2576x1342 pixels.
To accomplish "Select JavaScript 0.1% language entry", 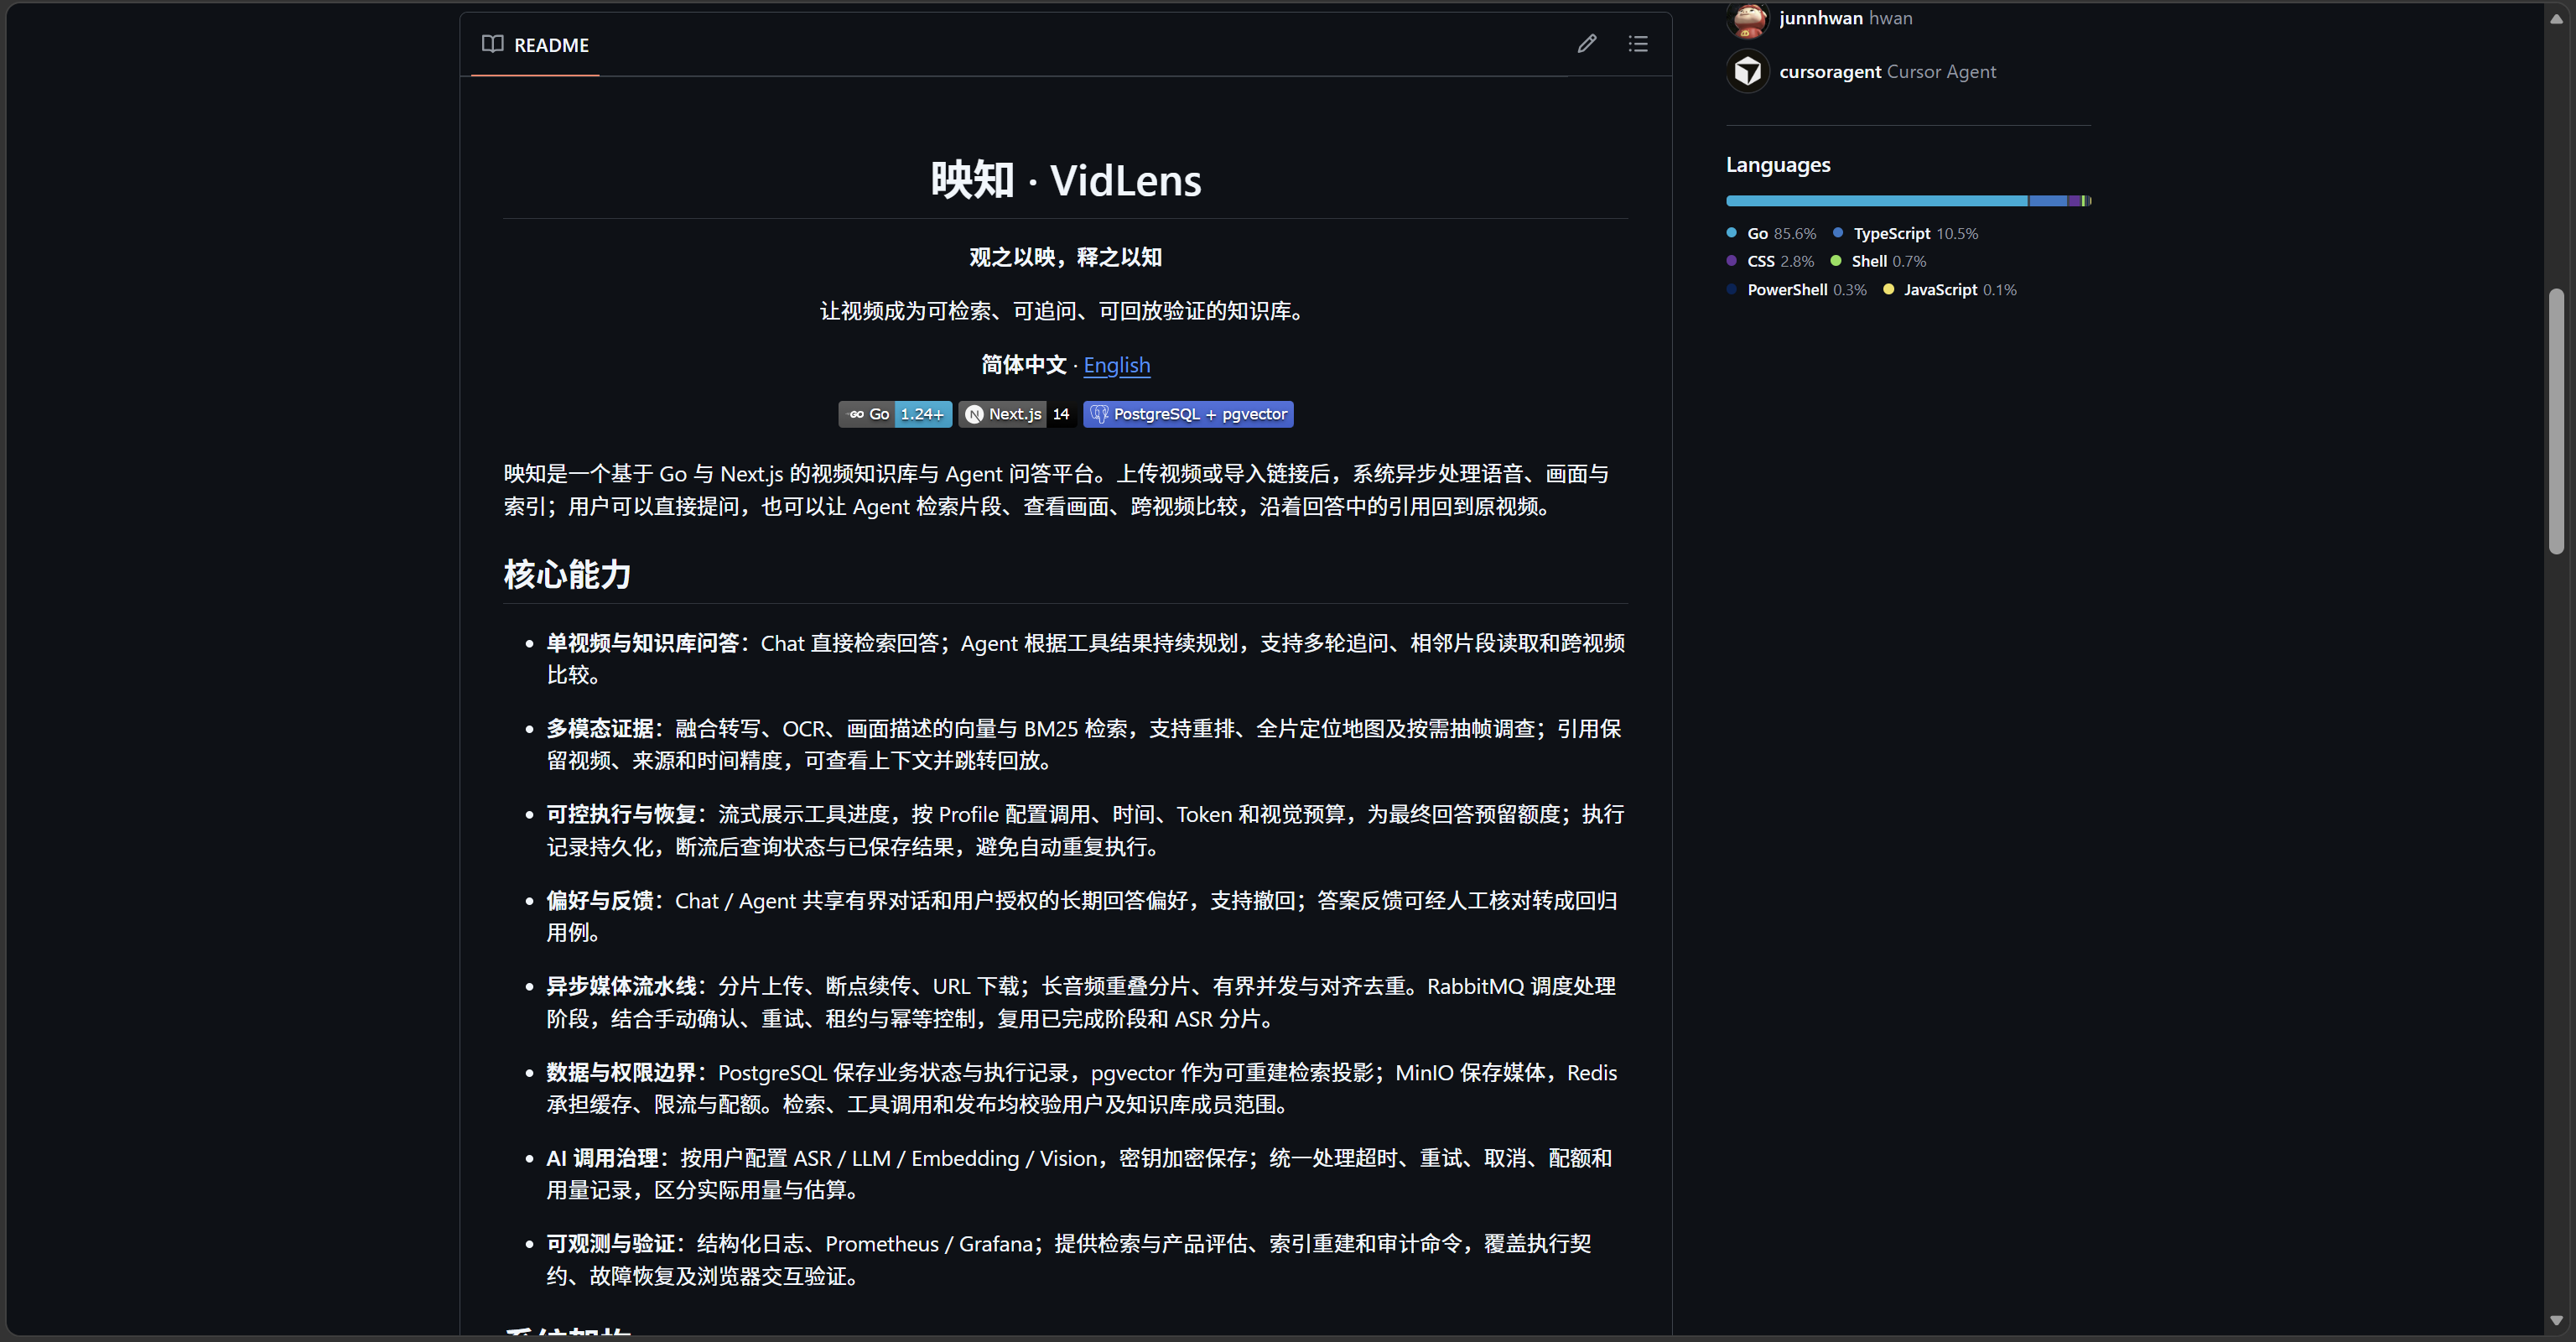I will pos(1949,290).
